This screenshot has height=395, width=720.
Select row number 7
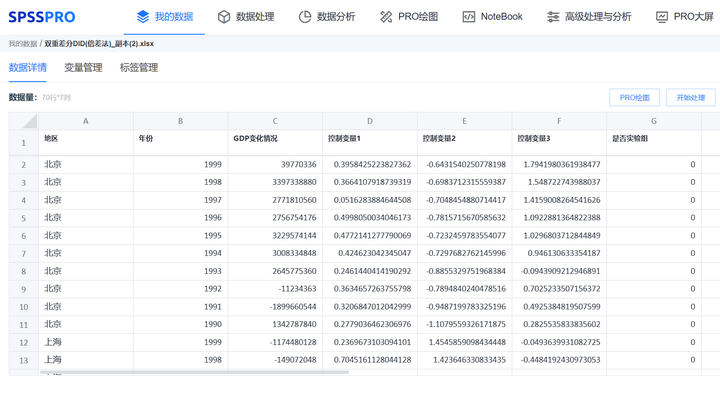coord(23,253)
